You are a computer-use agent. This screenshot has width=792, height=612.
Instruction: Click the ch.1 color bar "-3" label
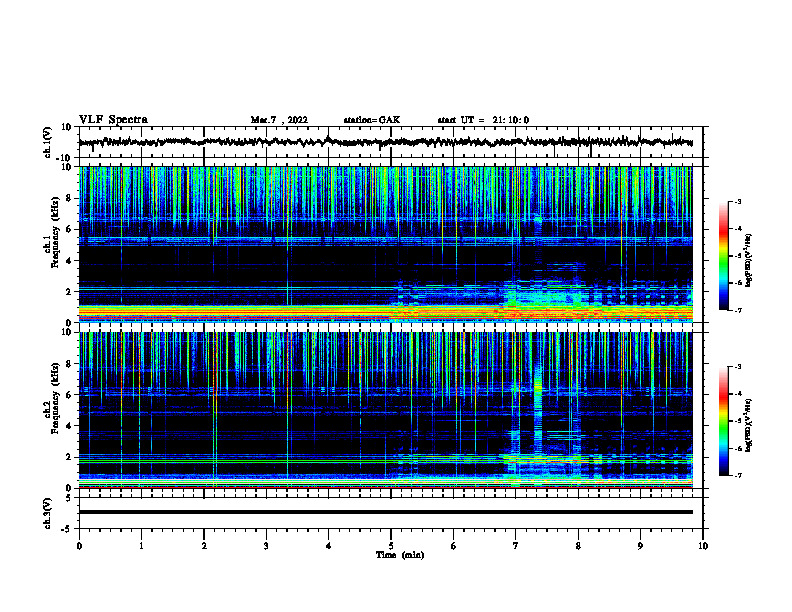[x=737, y=201]
